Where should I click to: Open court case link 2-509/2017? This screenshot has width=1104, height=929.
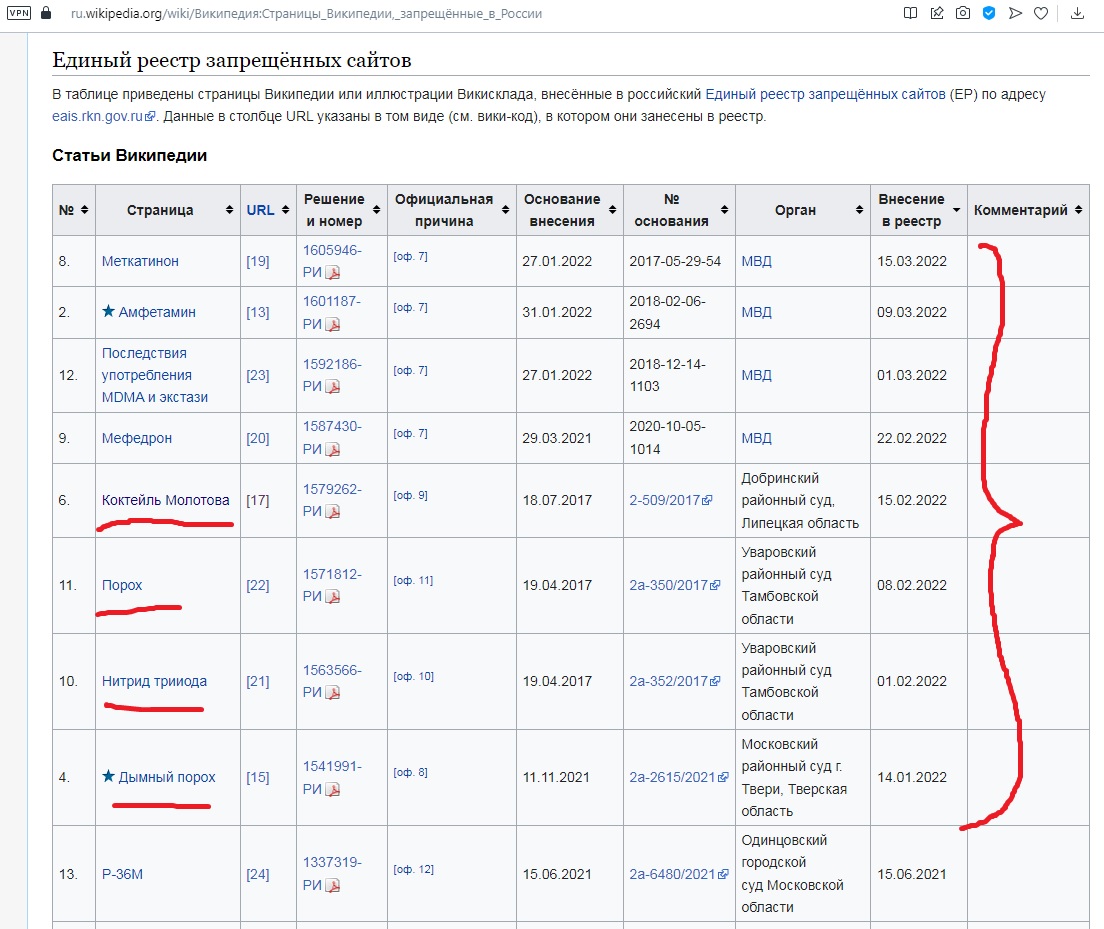671,500
